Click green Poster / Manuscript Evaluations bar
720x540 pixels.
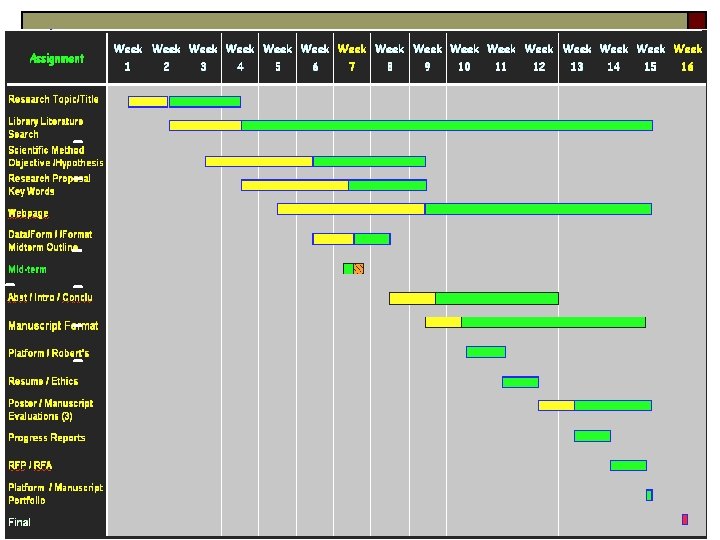click(613, 405)
